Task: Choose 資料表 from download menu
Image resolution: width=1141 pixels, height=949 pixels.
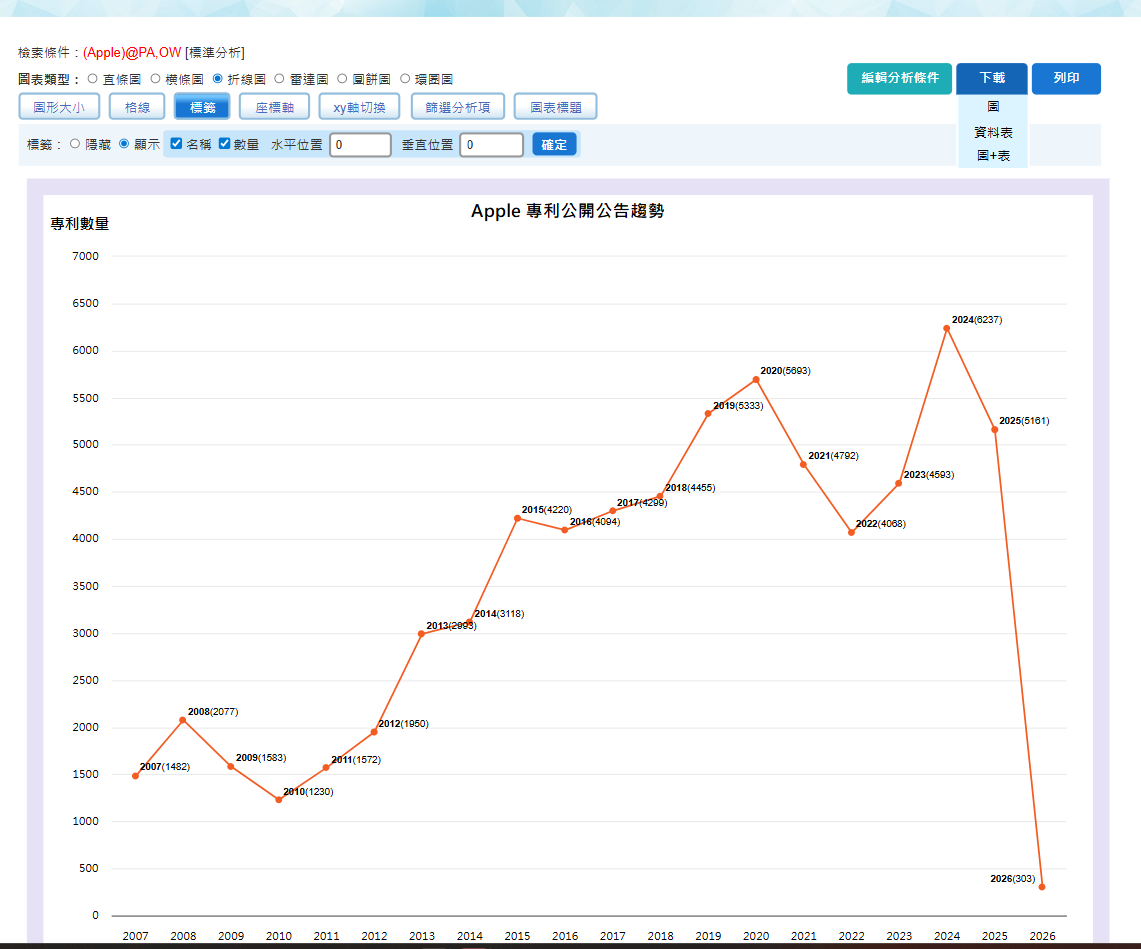Action: [993, 132]
